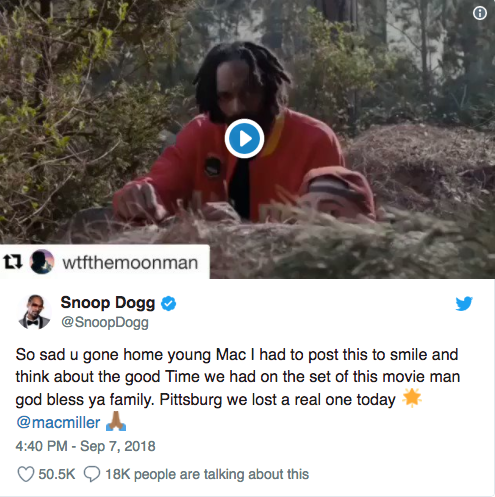Open the @macmiller mention link
Image resolution: width=495 pixels, height=497 pixels.
58,423
